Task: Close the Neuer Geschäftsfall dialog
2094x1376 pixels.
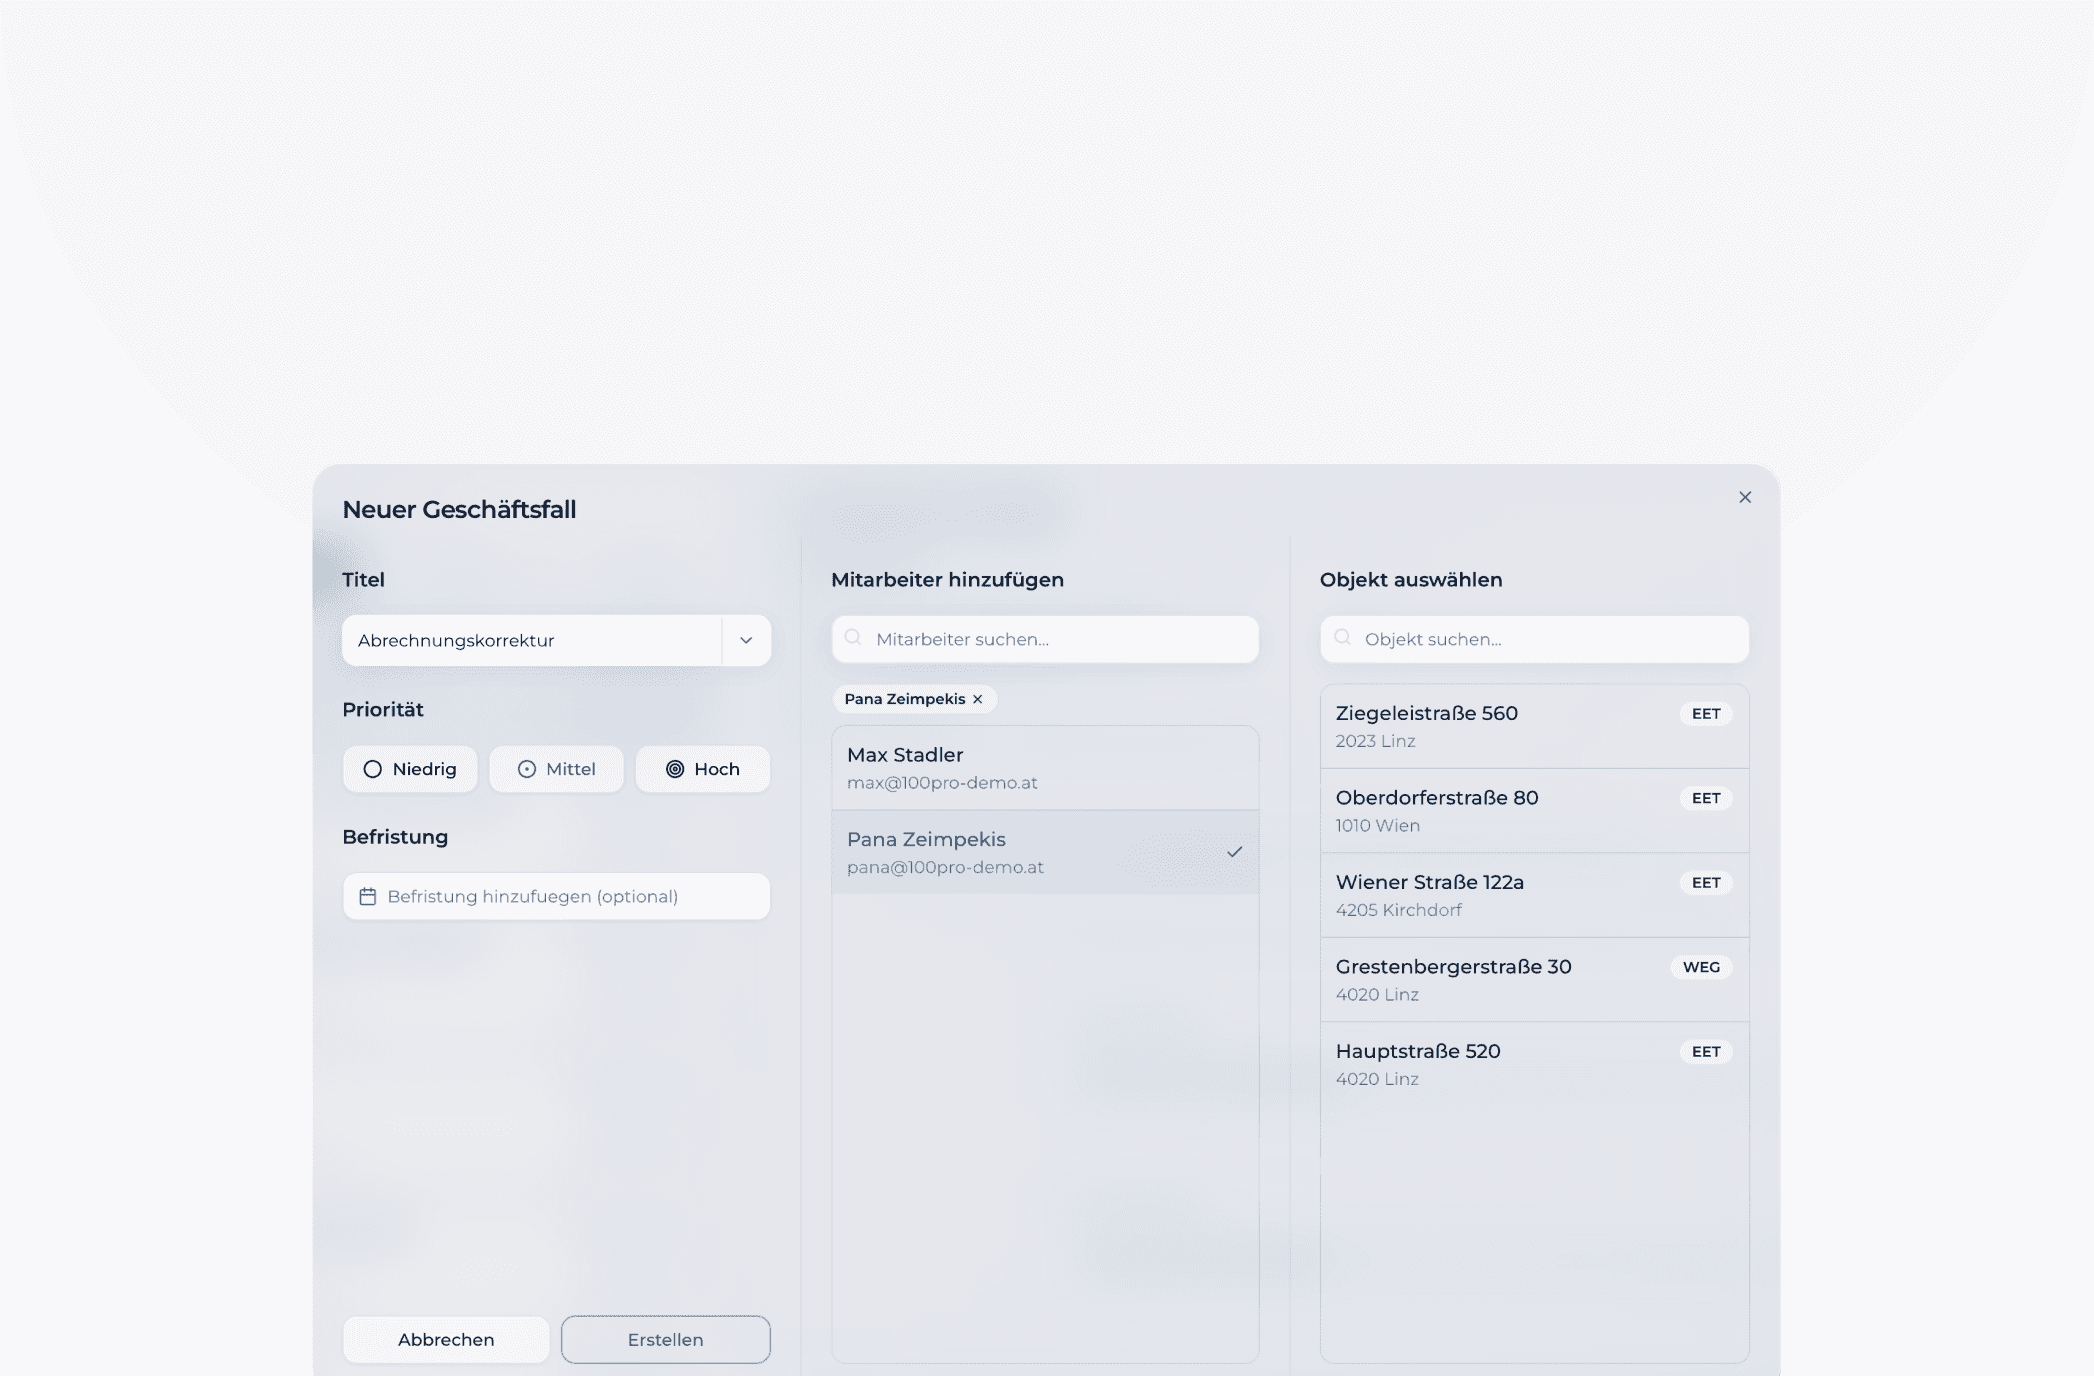Action: (1745, 497)
